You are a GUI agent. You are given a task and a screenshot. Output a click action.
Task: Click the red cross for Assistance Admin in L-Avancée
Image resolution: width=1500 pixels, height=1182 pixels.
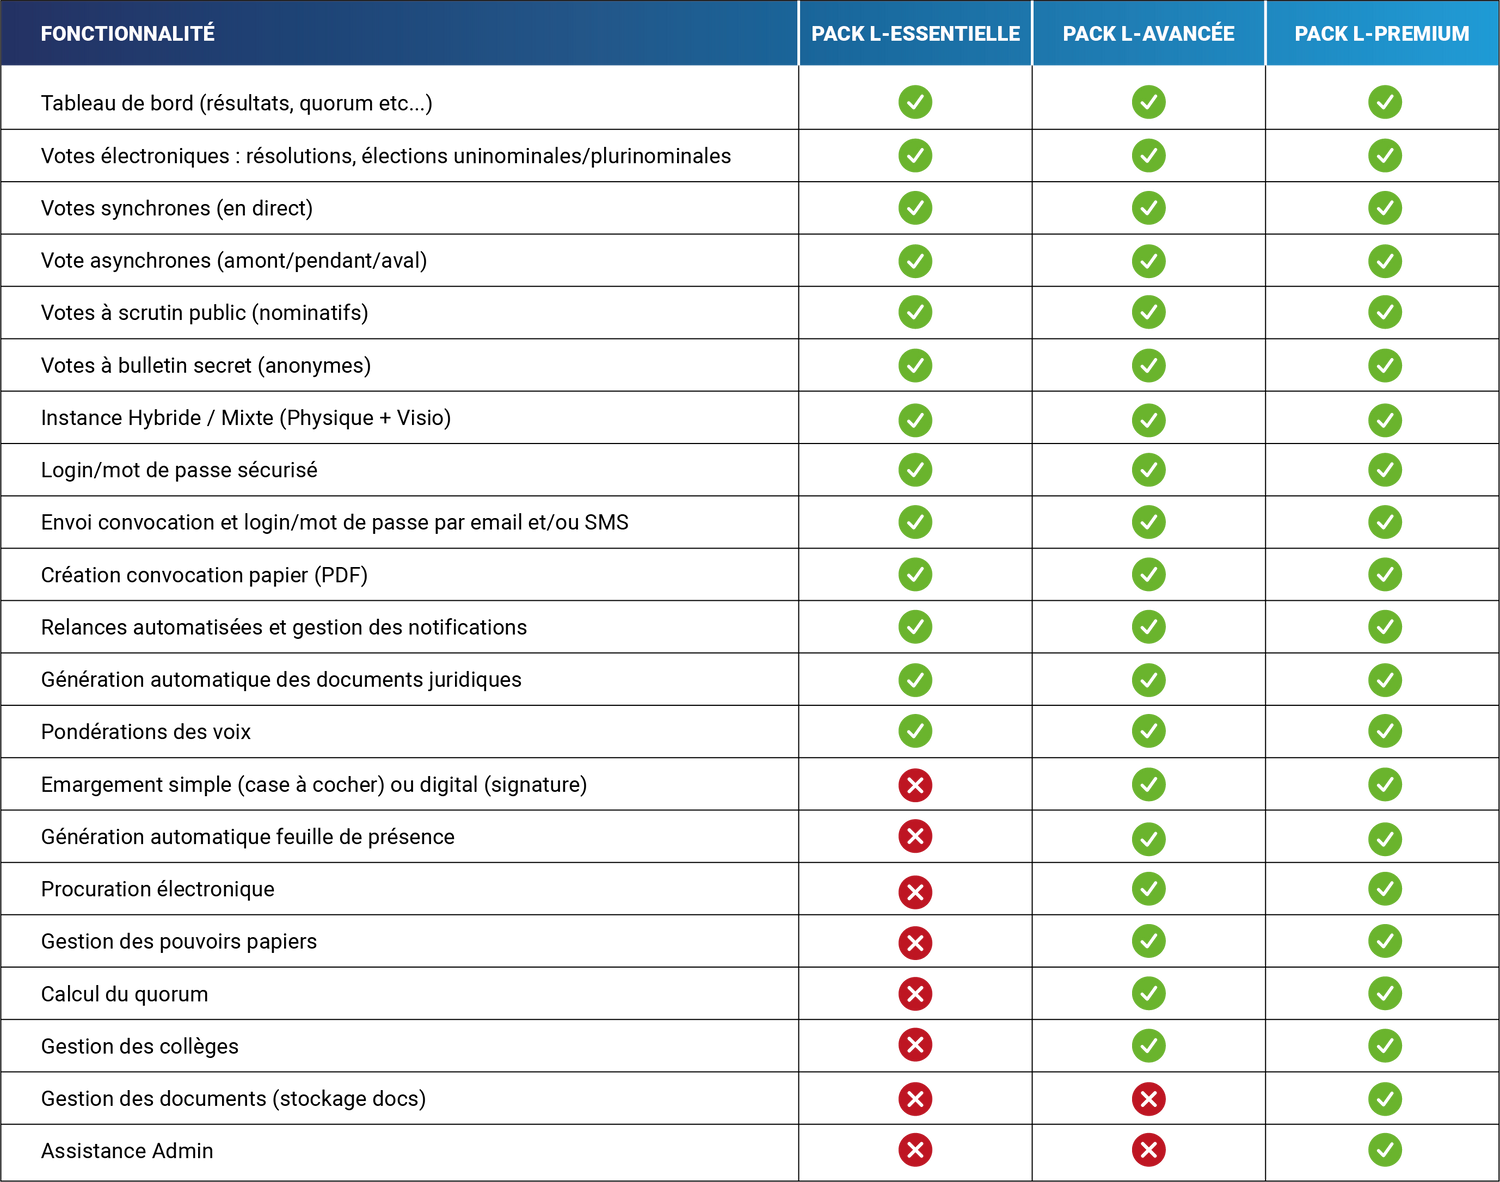click(x=1148, y=1150)
